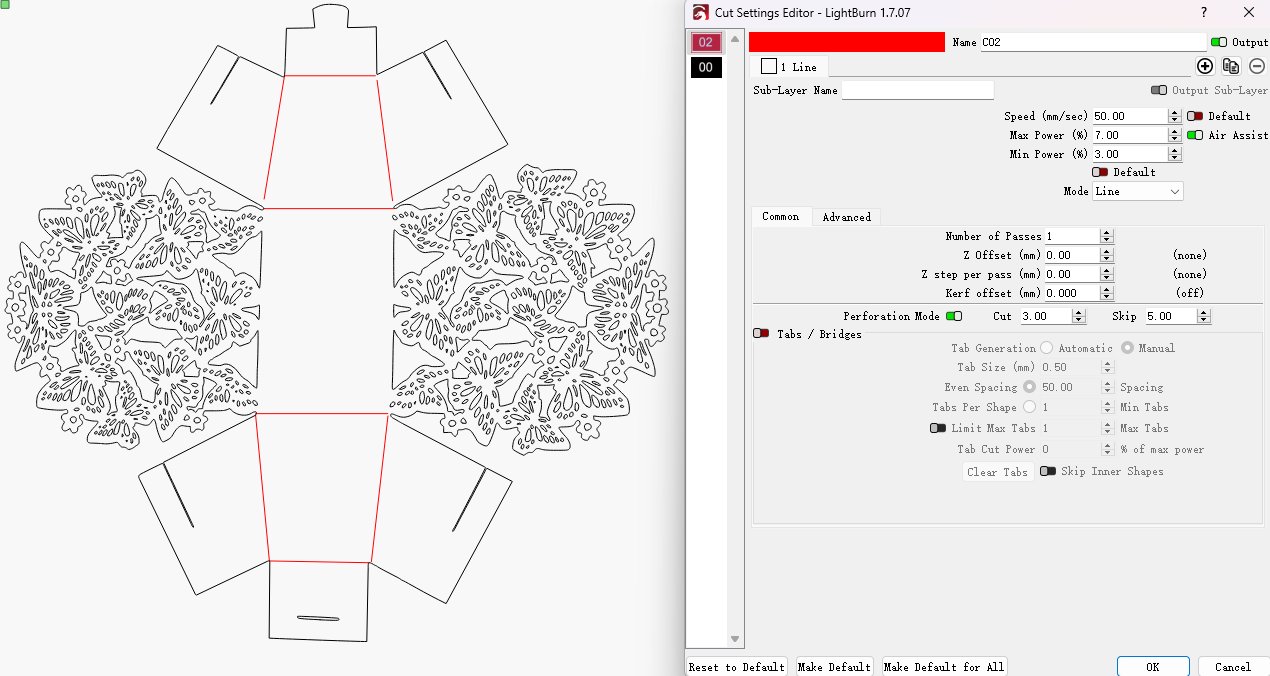Viewport: 1270px width, 676px height.
Task: Toggle the Air Assist switch
Action: pos(1195,135)
